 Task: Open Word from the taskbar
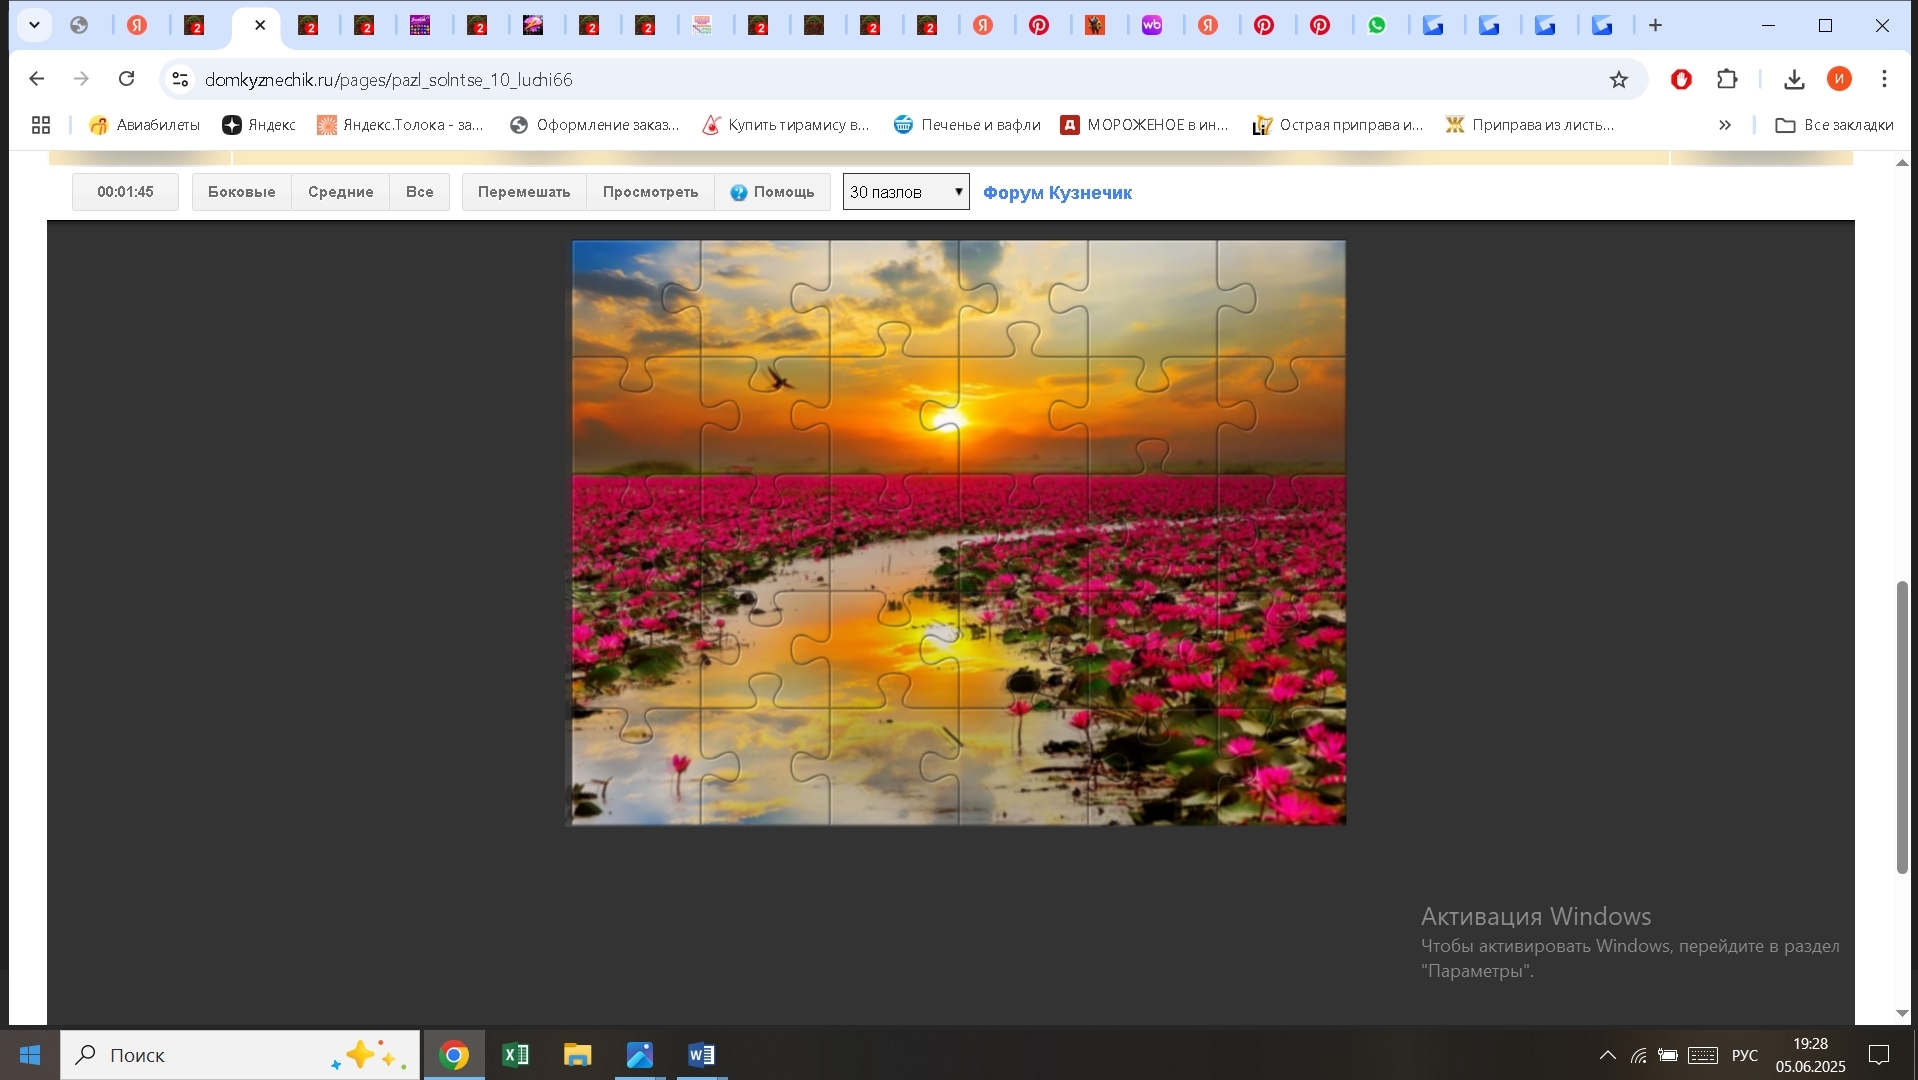[702, 1055]
